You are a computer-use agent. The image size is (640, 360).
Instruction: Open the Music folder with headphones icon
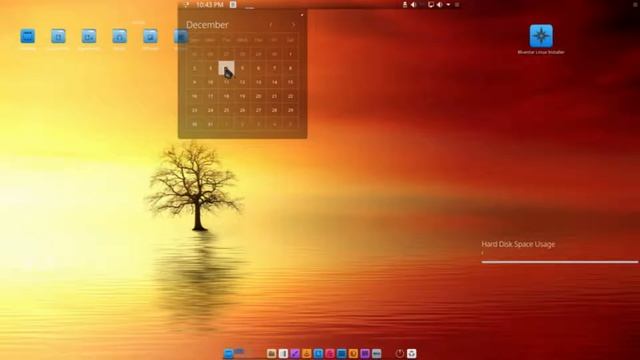120,36
